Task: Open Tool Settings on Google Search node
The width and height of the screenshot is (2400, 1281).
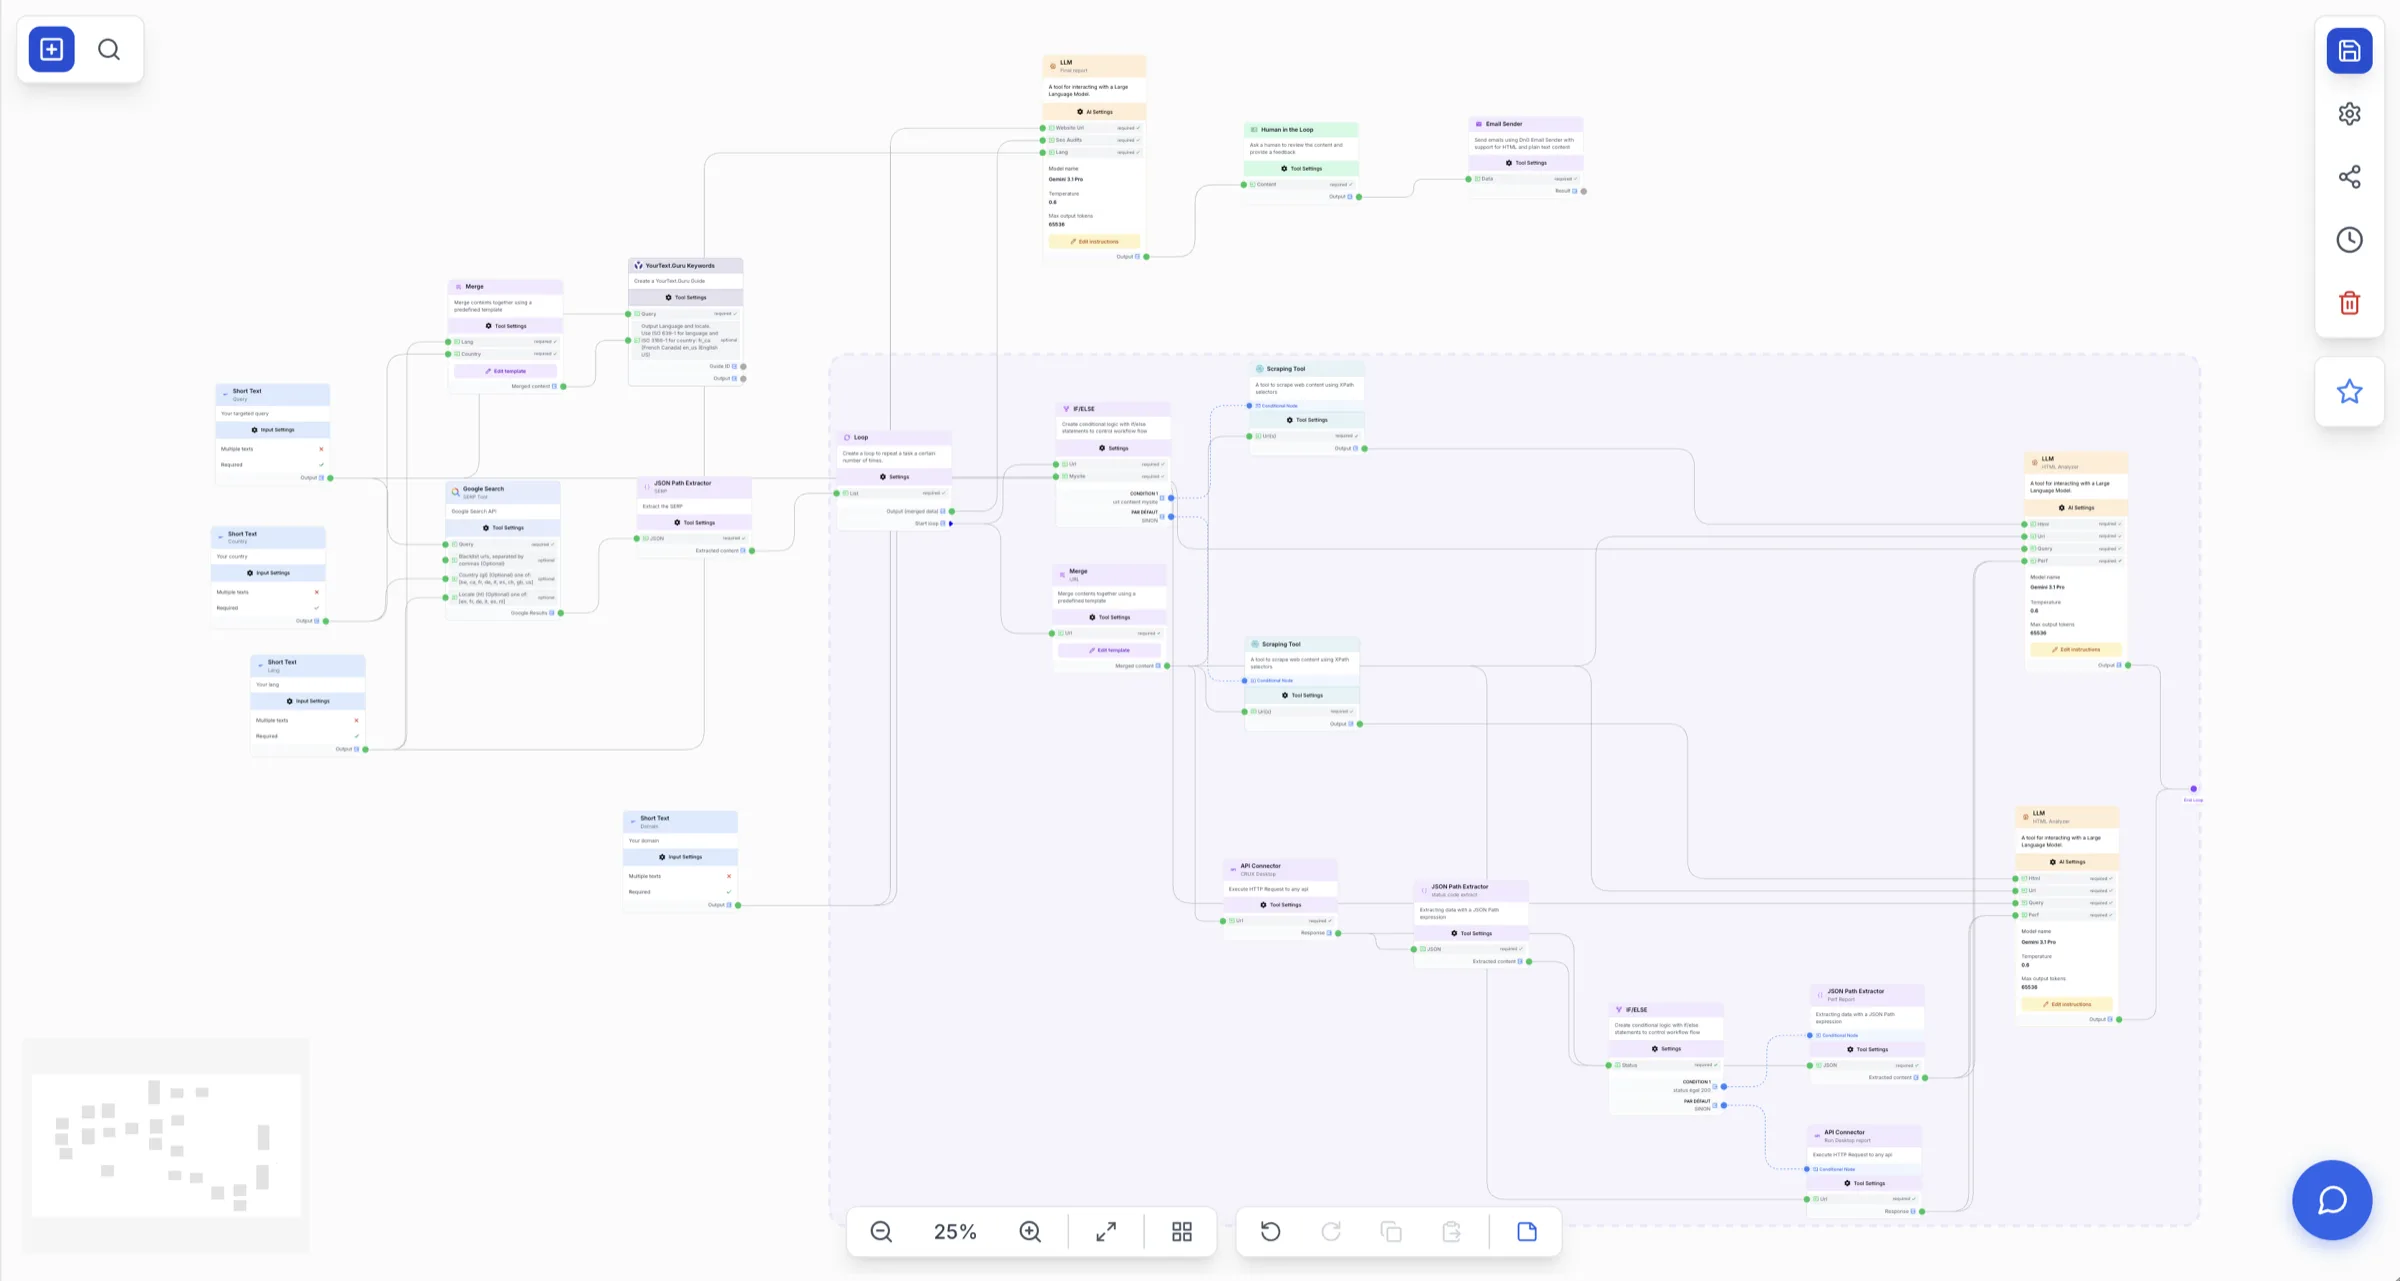Action: 503,528
